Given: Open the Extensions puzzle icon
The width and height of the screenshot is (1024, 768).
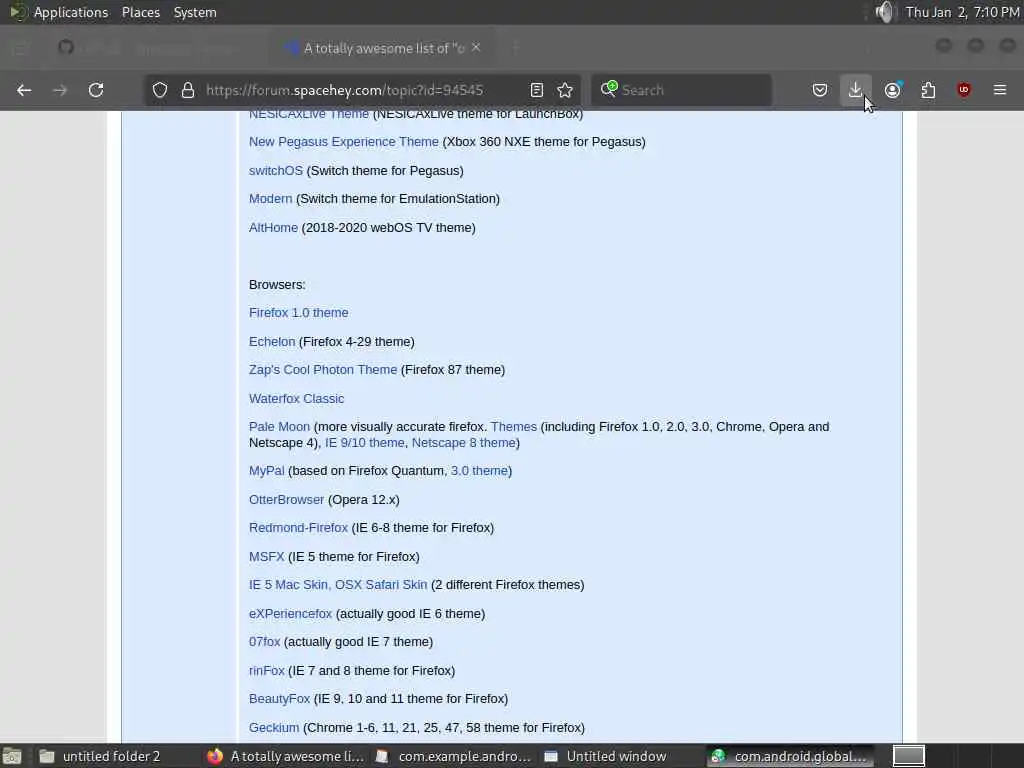Looking at the screenshot, I should (929, 90).
